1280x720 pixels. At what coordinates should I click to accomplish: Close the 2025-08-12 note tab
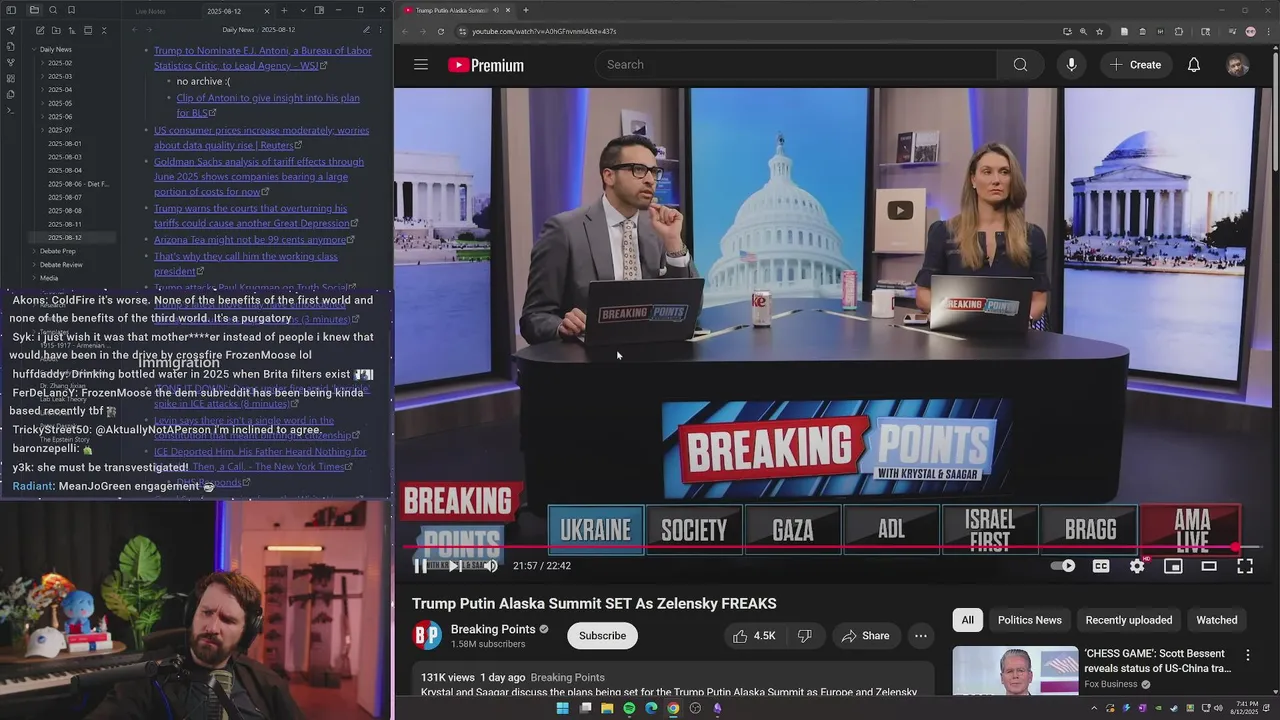point(268,11)
